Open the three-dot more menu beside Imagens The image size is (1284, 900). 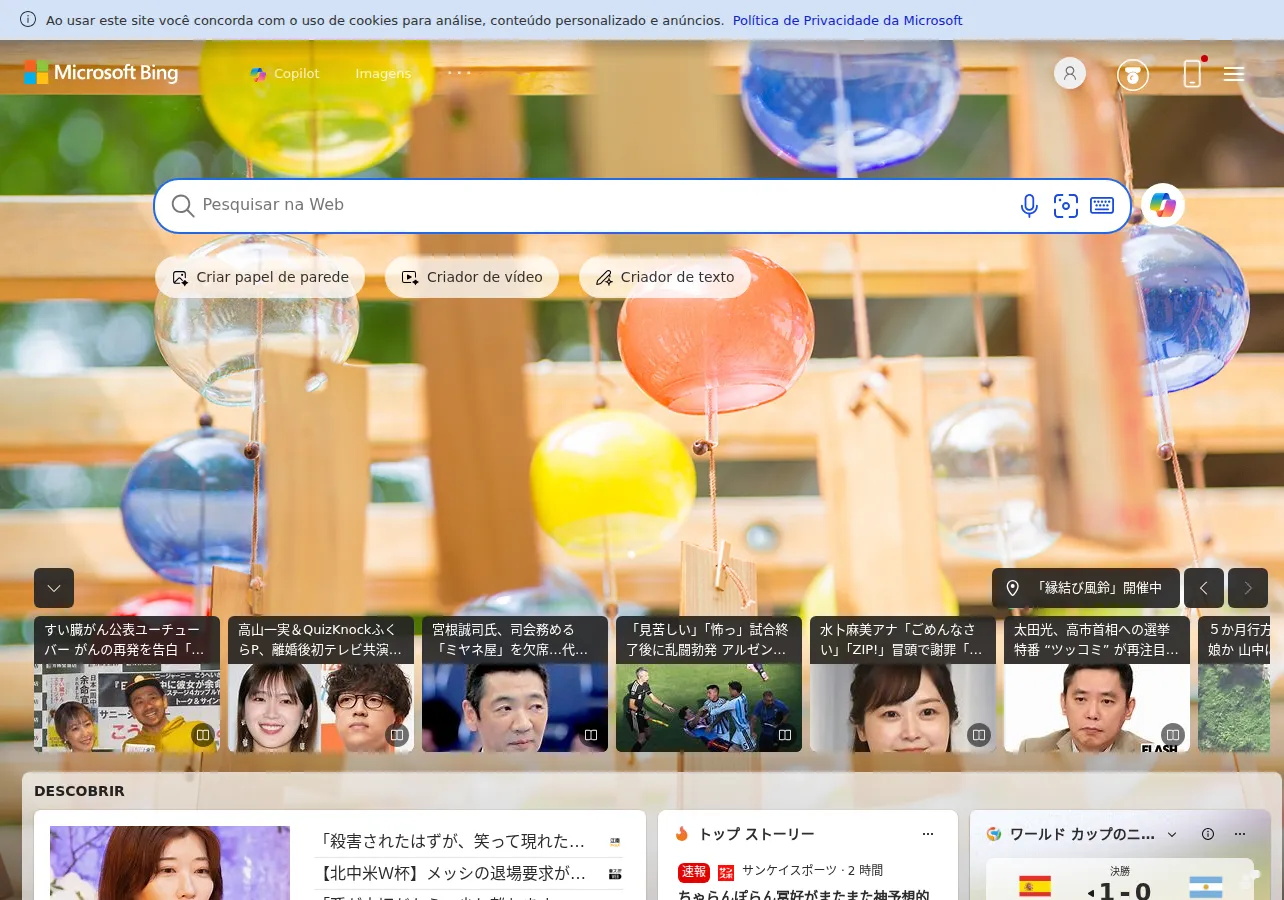coord(459,73)
